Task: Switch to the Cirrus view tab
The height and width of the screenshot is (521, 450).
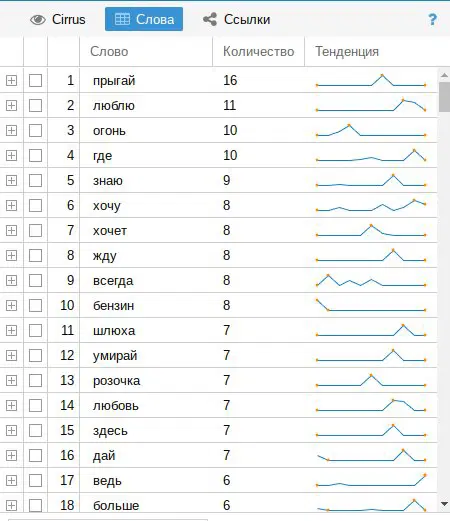Action: [x=58, y=19]
